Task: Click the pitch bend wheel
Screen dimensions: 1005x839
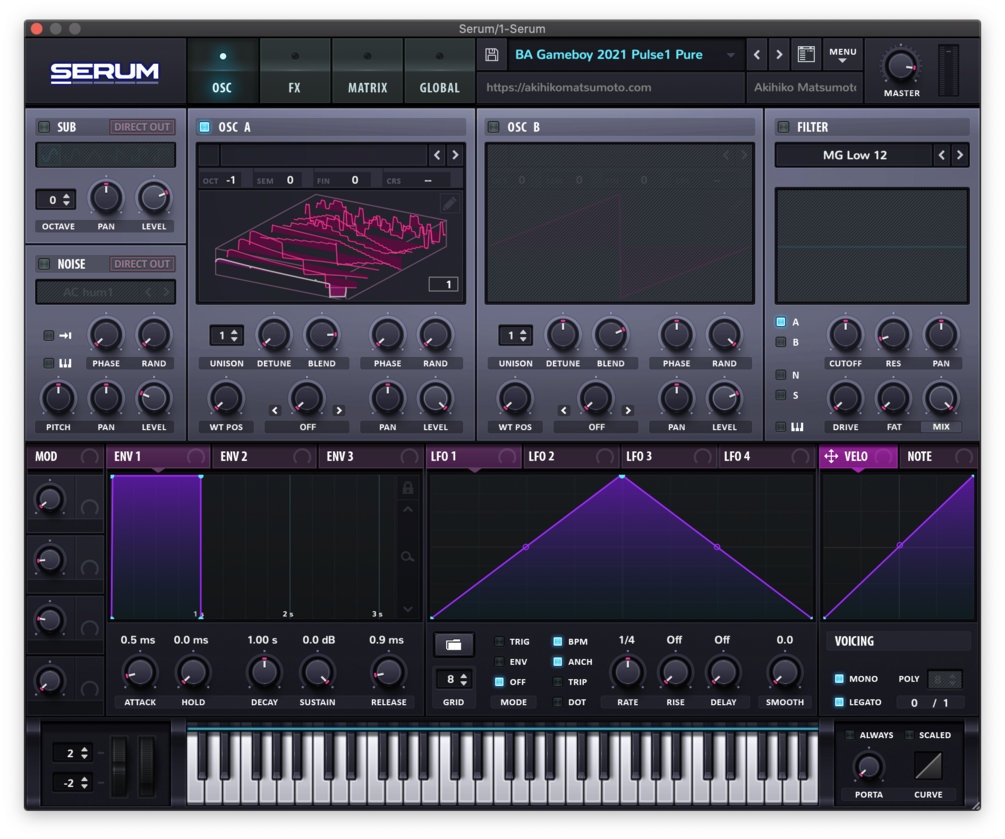Action: 120,767
